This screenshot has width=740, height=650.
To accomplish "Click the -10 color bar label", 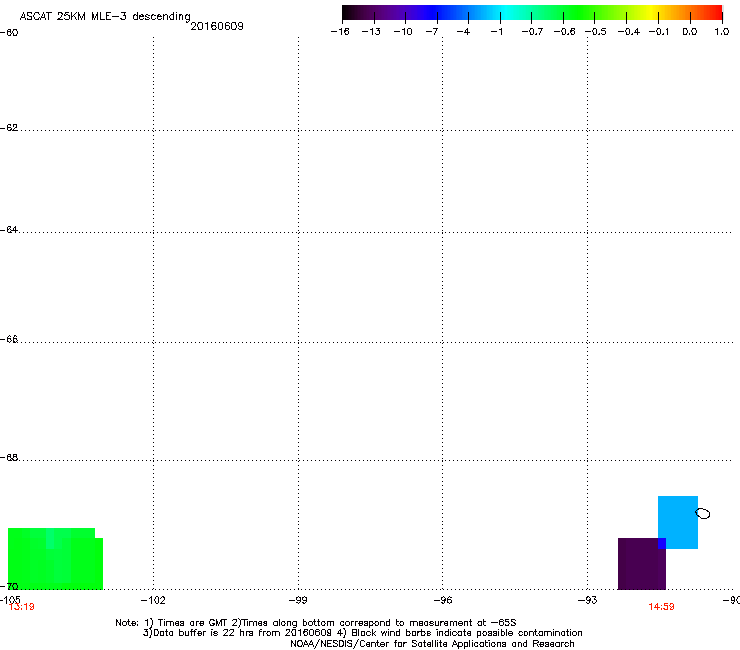I will (x=403, y=32).
